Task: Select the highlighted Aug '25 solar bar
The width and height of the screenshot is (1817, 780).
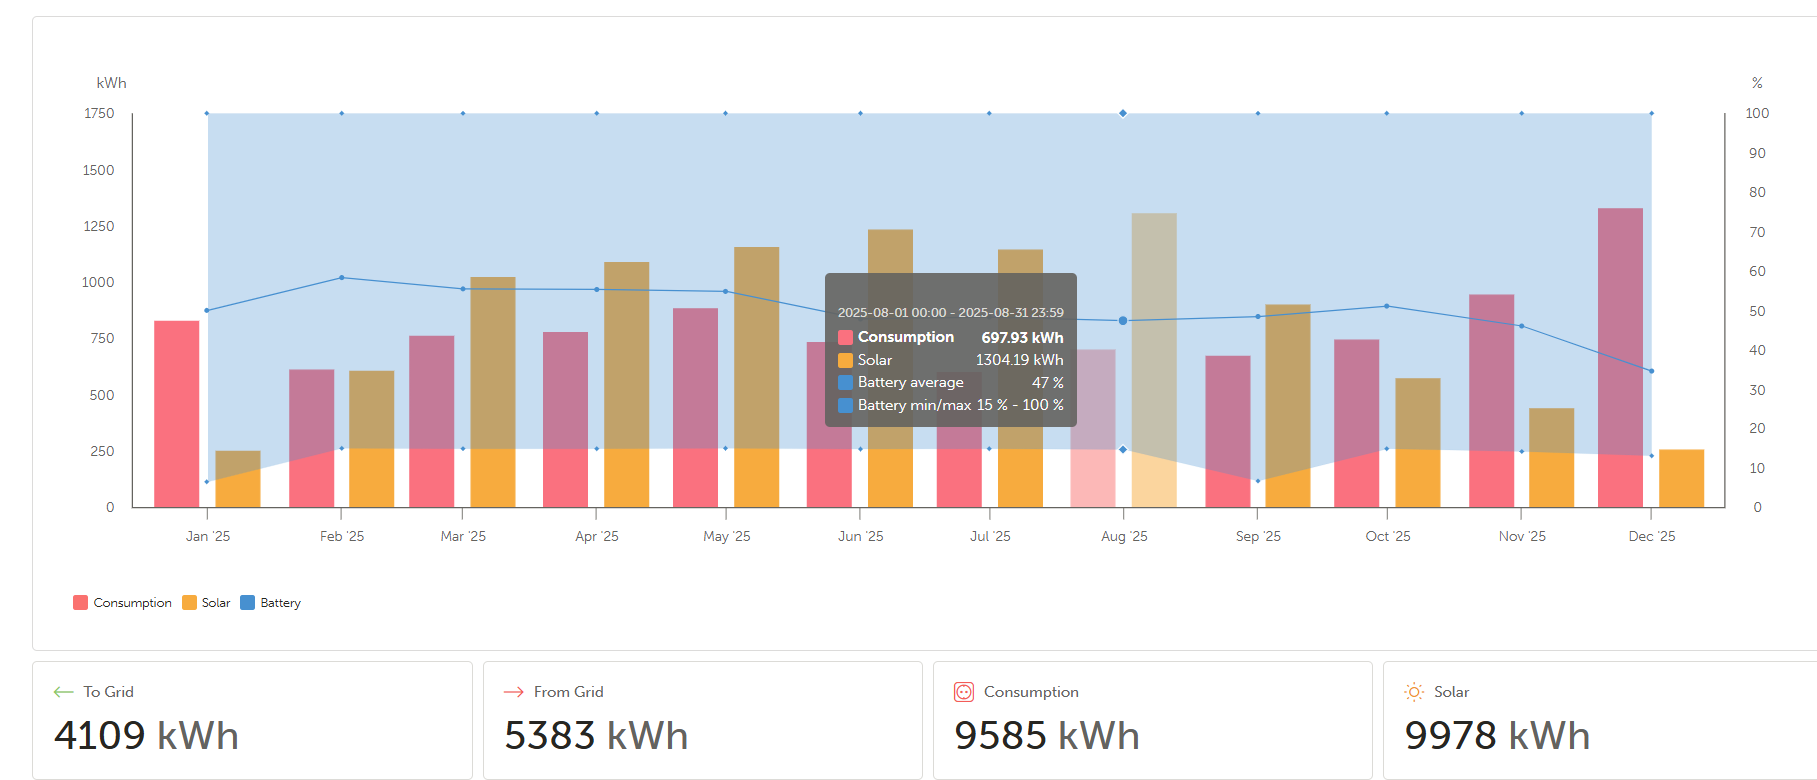Action: (1154, 360)
